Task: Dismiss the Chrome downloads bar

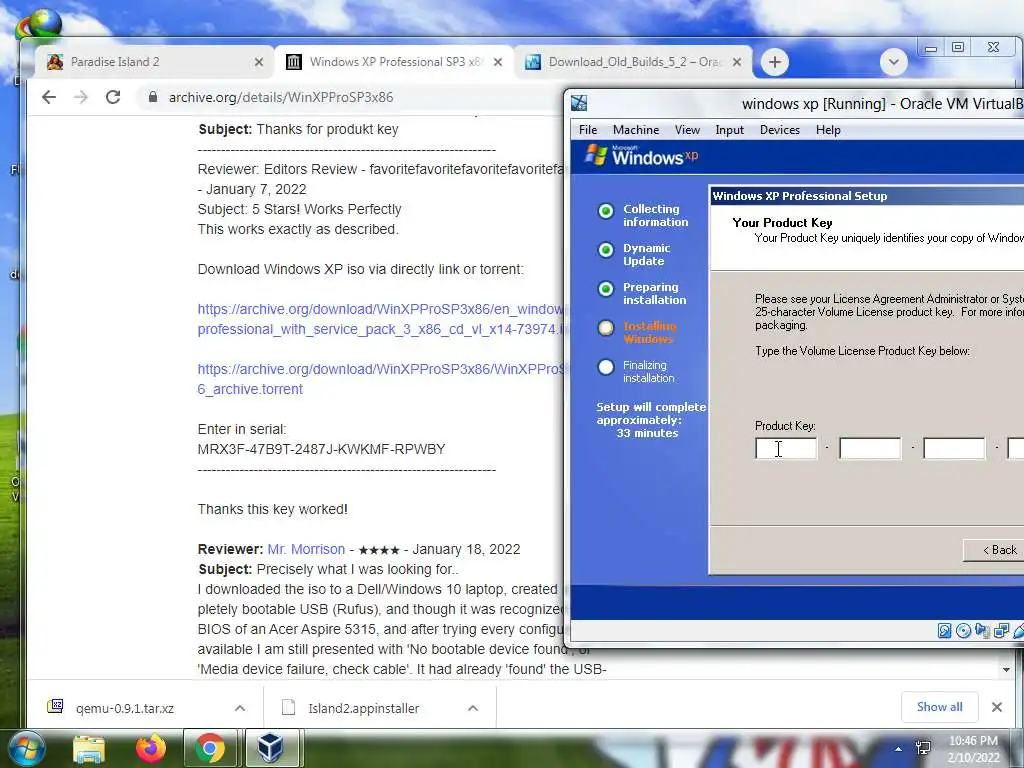Action: point(997,707)
